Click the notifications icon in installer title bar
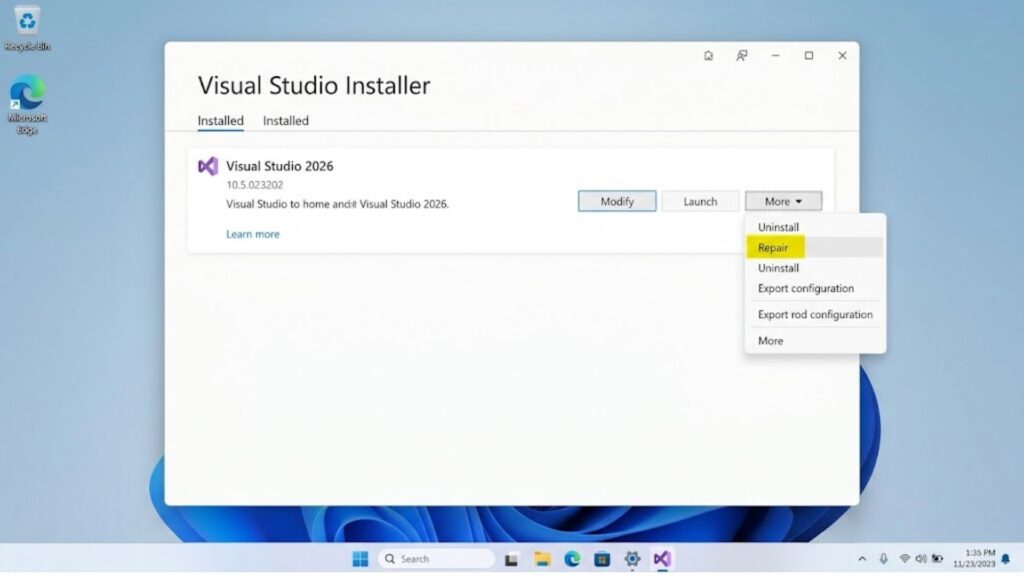 708,56
